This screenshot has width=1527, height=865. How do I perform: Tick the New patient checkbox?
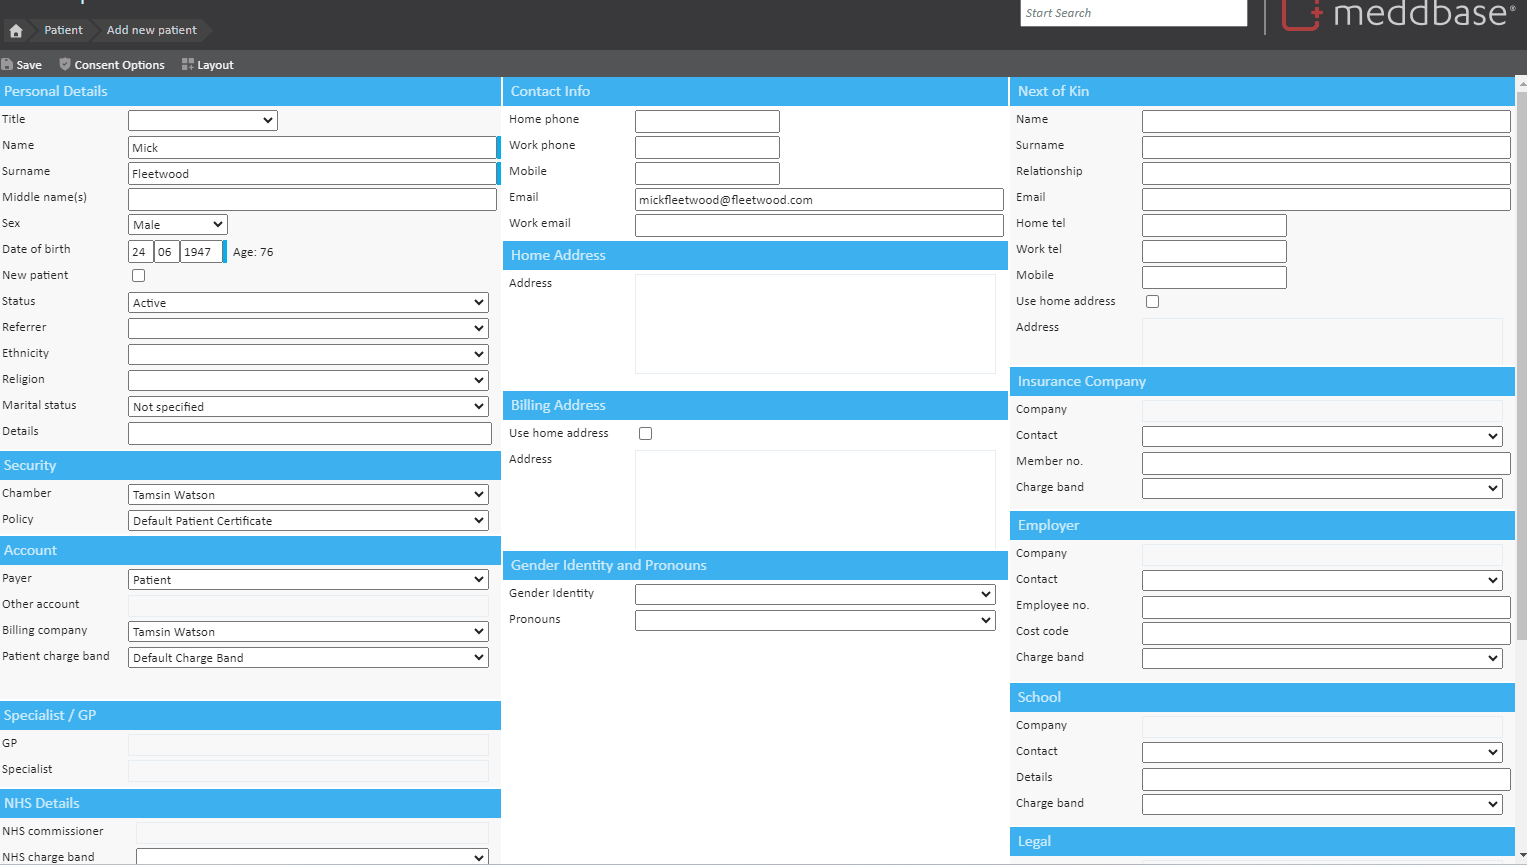point(138,276)
